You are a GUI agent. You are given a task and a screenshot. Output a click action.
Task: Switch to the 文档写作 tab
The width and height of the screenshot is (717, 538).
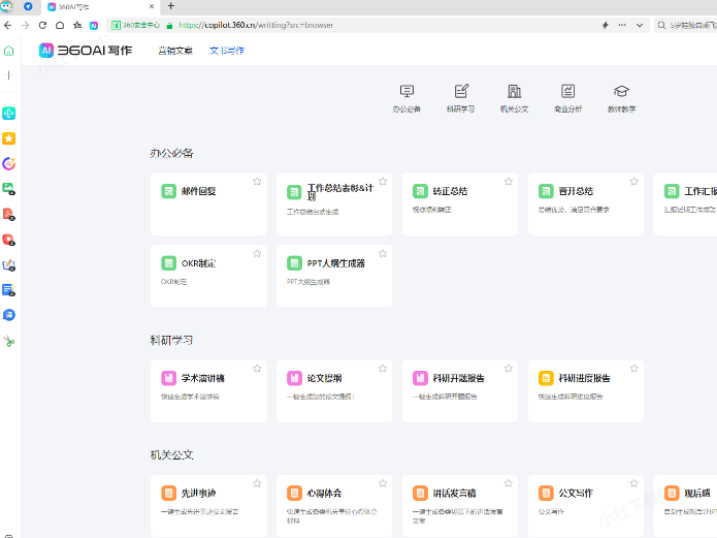226,50
